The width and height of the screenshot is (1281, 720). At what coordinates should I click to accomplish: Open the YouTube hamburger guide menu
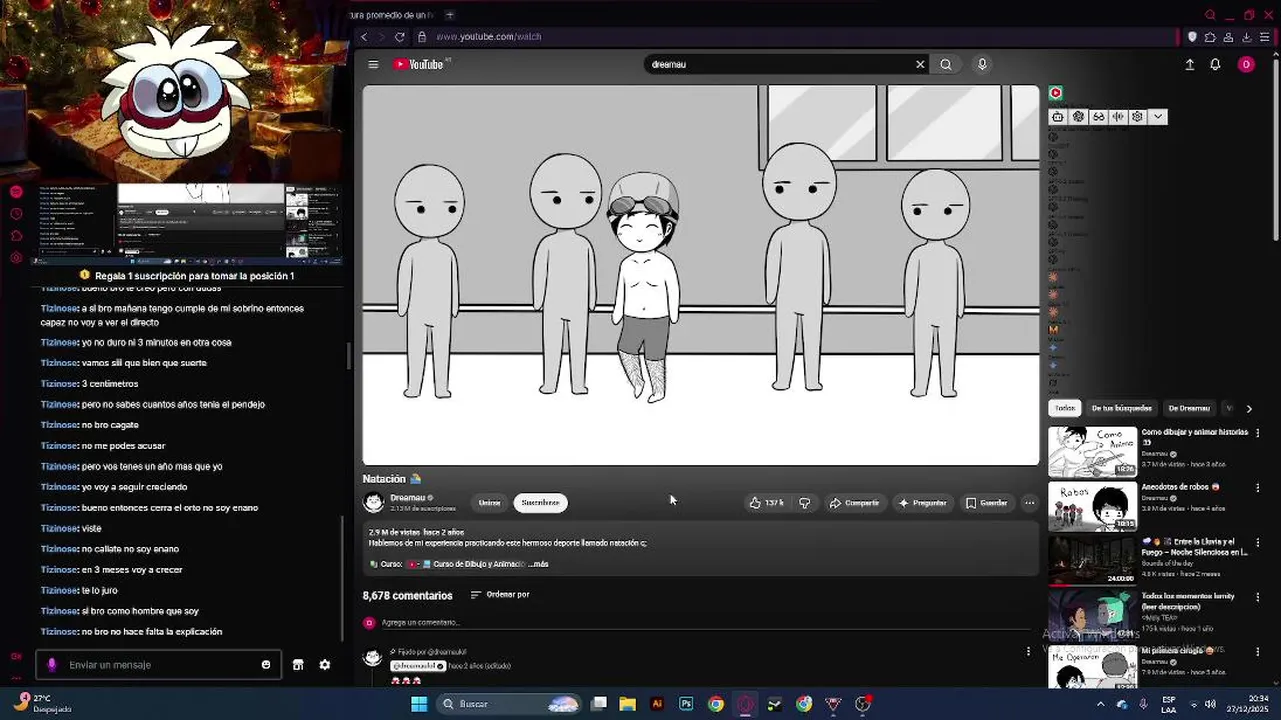tap(373, 64)
